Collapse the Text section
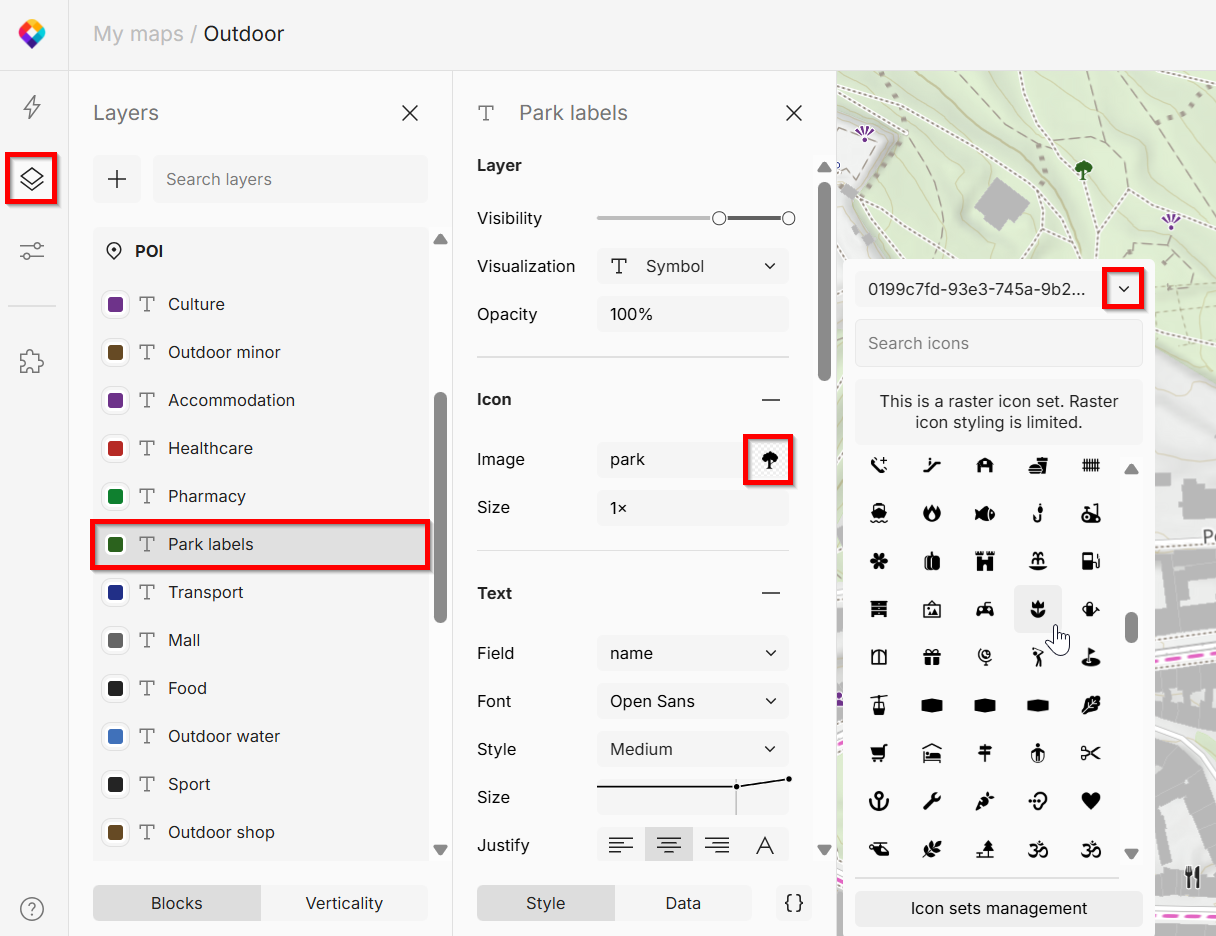Image resolution: width=1216 pixels, height=936 pixels. (x=770, y=593)
